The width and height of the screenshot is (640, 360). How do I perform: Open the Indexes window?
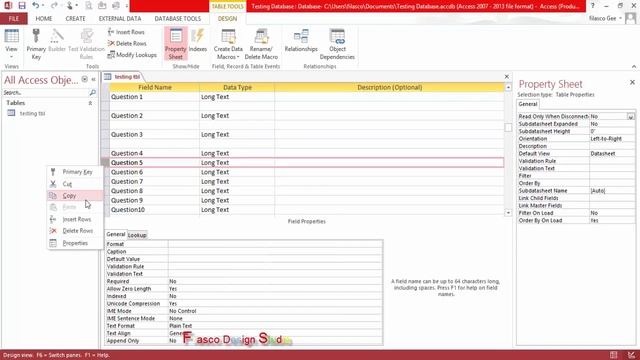198,41
